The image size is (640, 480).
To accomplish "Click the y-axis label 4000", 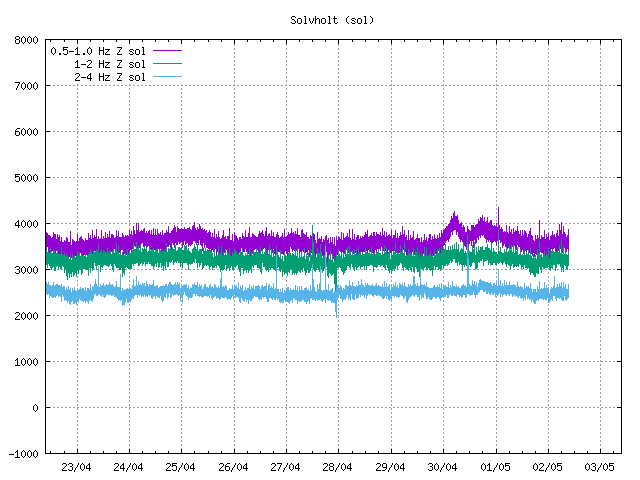I will (x=26, y=224).
